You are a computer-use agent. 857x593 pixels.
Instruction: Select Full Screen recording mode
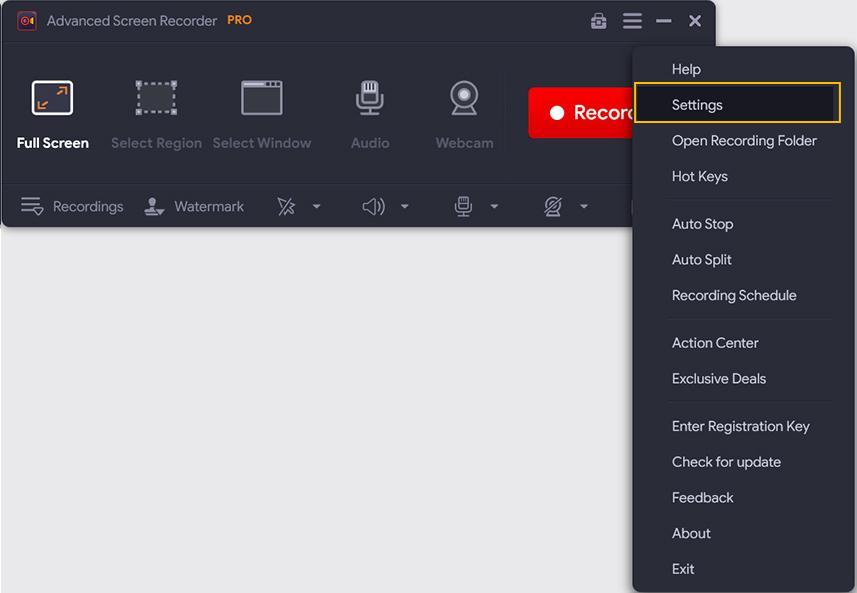tap(52, 115)
